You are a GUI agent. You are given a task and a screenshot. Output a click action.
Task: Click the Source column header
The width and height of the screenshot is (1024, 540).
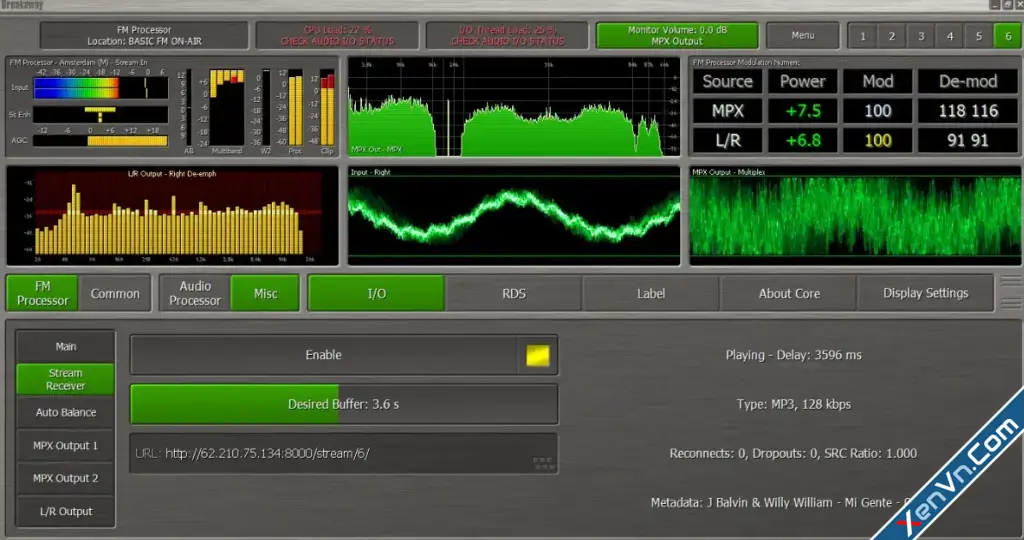pos(728,82)
